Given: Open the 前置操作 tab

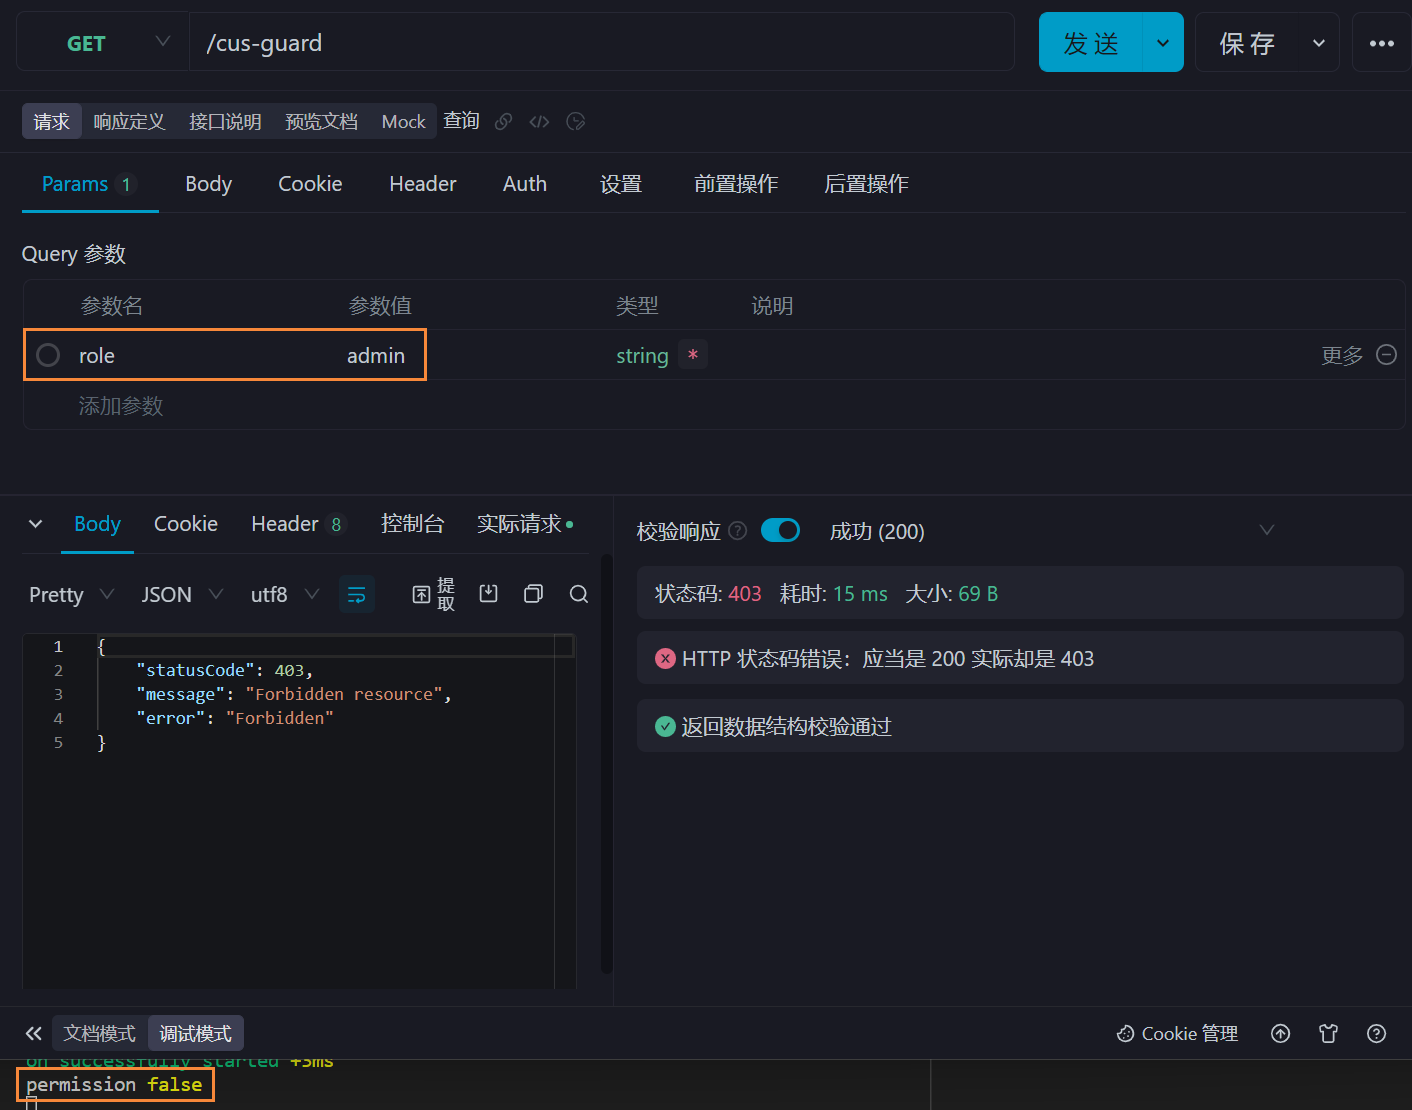Looking at the screenshot, I should coord(735,184).
